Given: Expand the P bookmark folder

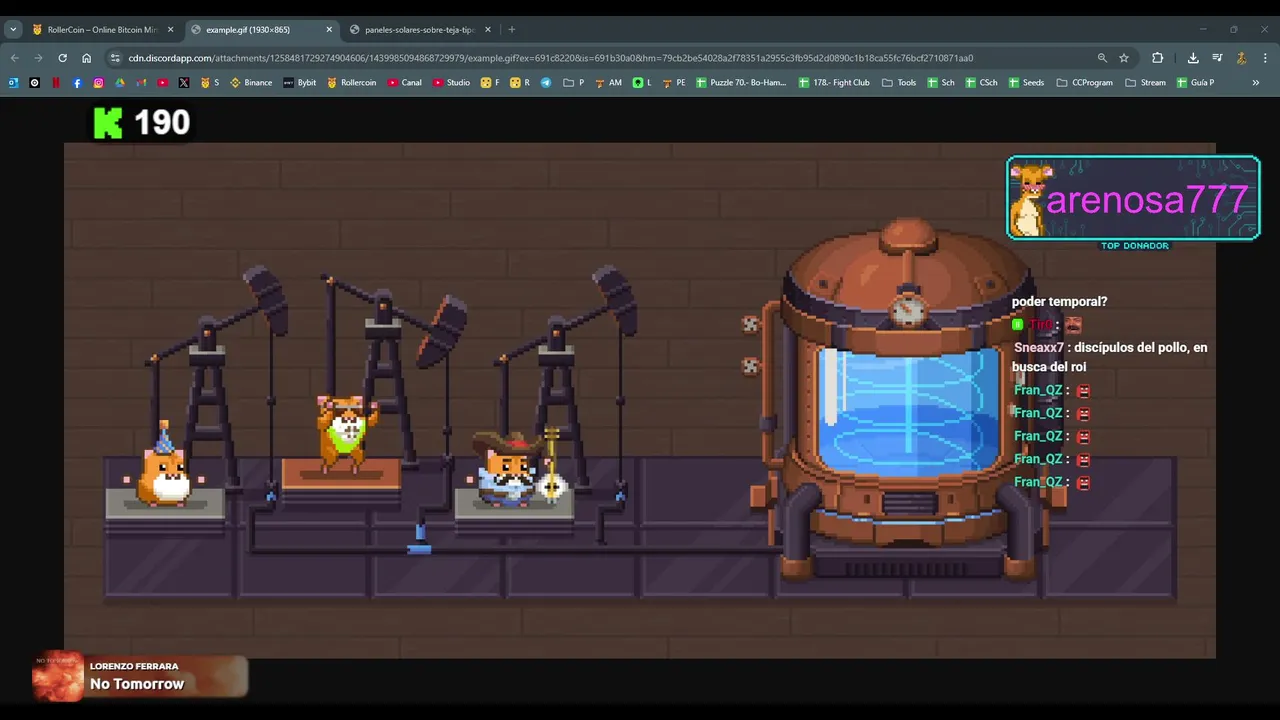Looking at the screenshot, I should coord(573,82).
